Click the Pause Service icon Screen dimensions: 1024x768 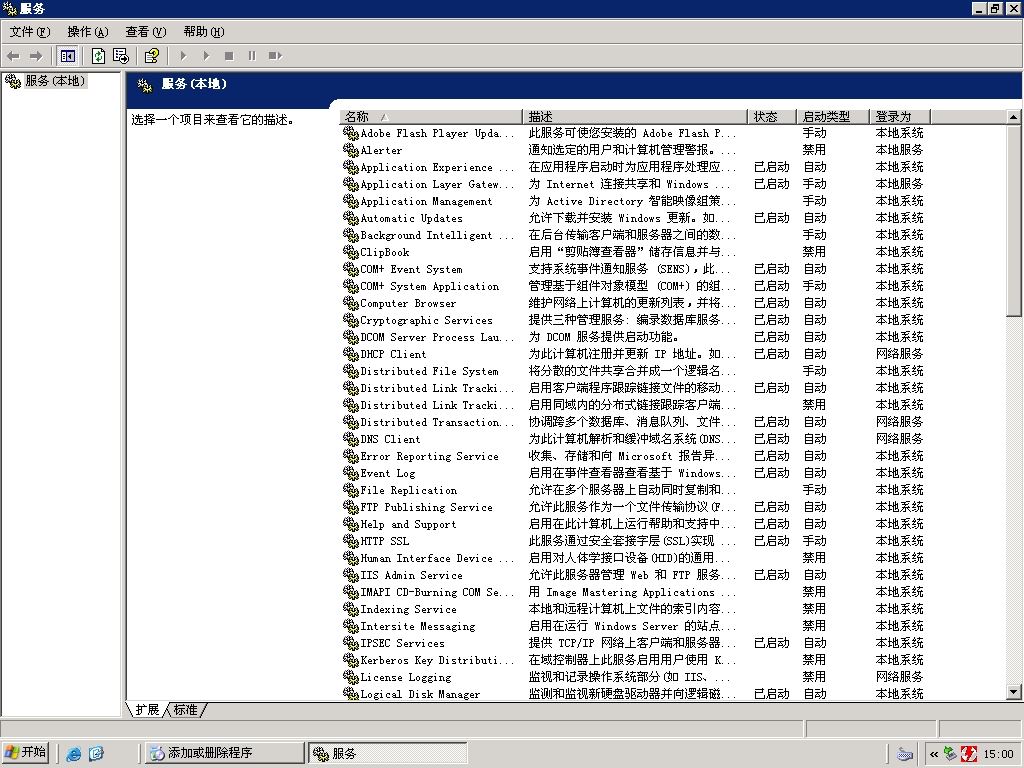(x=252, y=56)
